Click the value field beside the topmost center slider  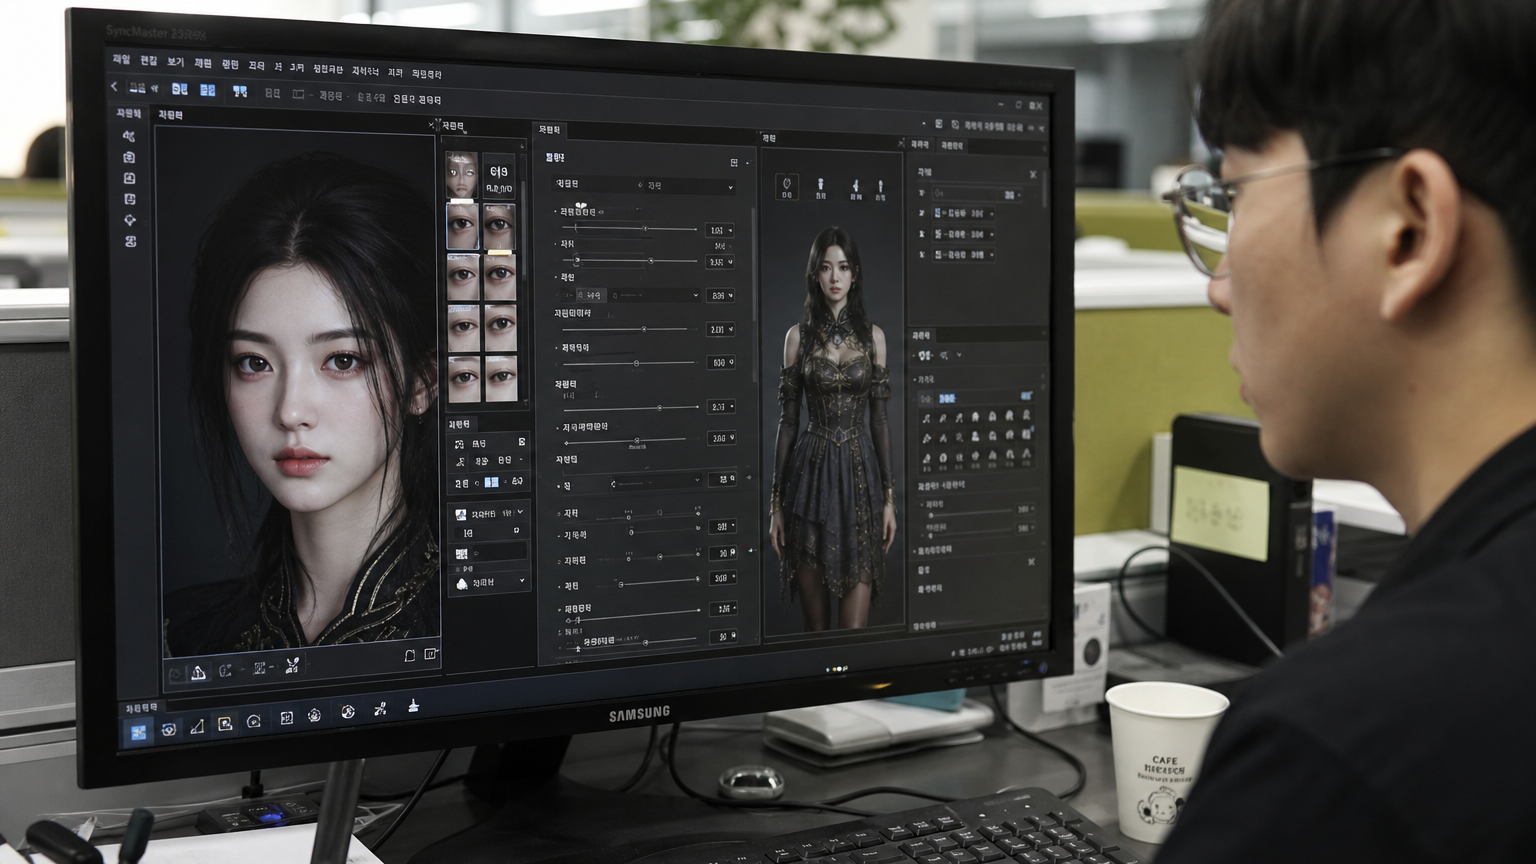pos(719,230)
